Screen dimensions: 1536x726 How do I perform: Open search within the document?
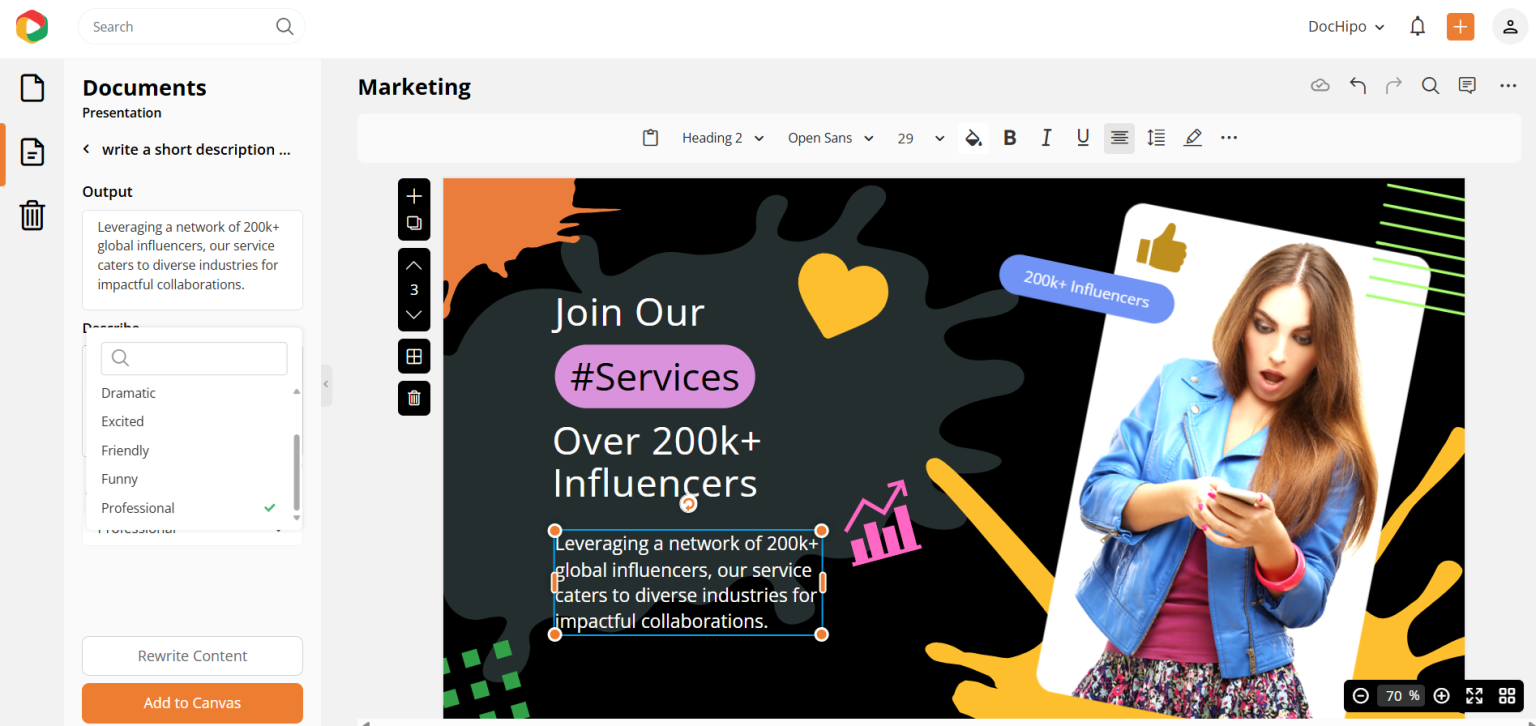click(x=1429, y=85)
